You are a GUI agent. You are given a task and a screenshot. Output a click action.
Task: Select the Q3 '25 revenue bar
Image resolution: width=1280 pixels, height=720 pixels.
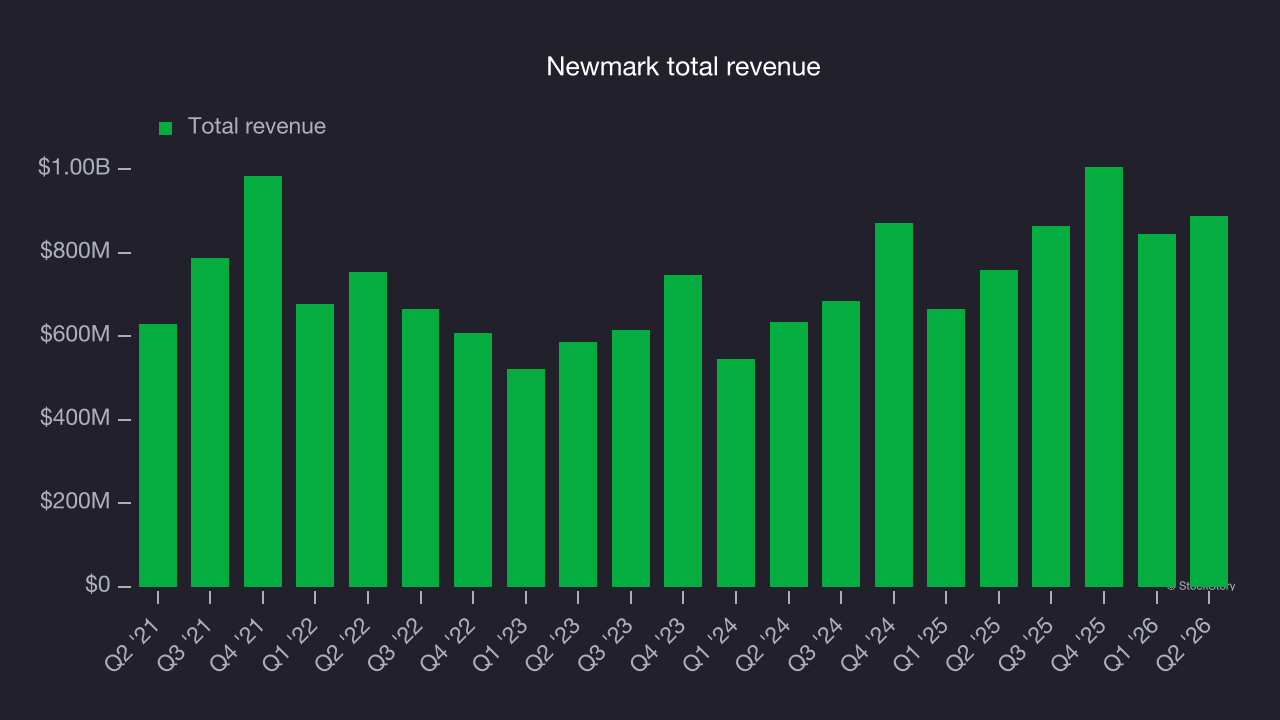click(x=1051, y=406)
